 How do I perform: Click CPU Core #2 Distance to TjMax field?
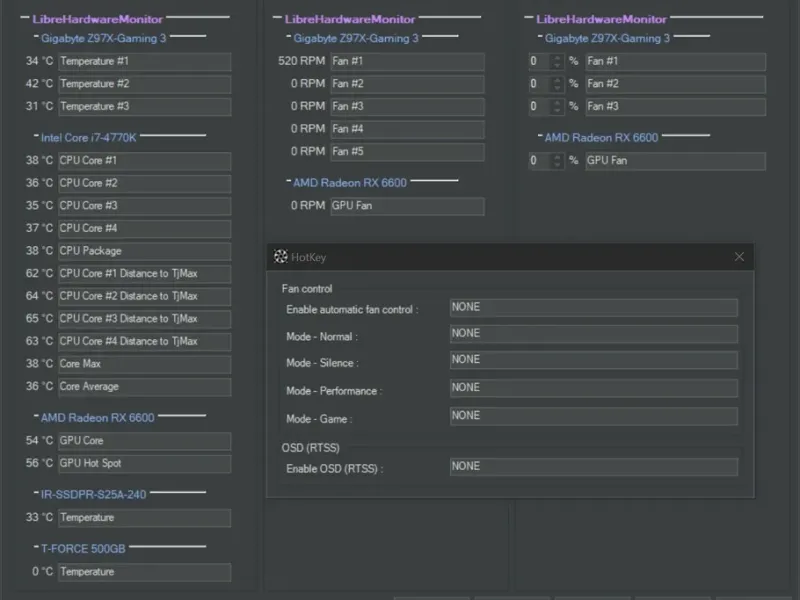tap(144, 296)
